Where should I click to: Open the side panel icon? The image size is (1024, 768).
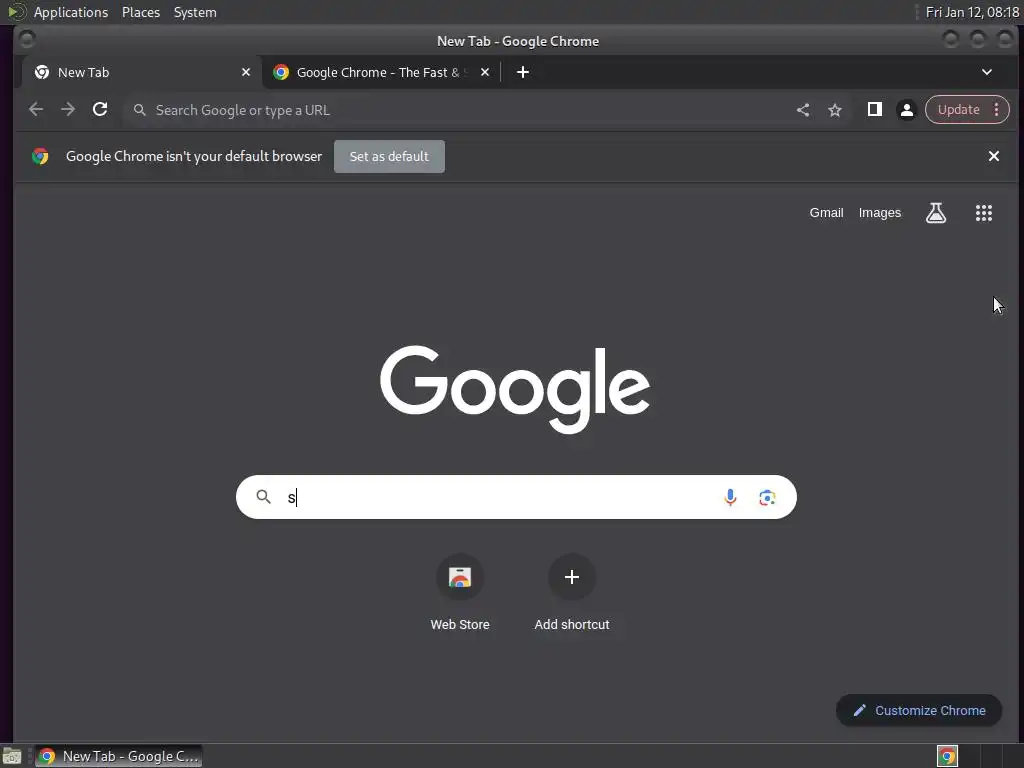coord(874,110)
